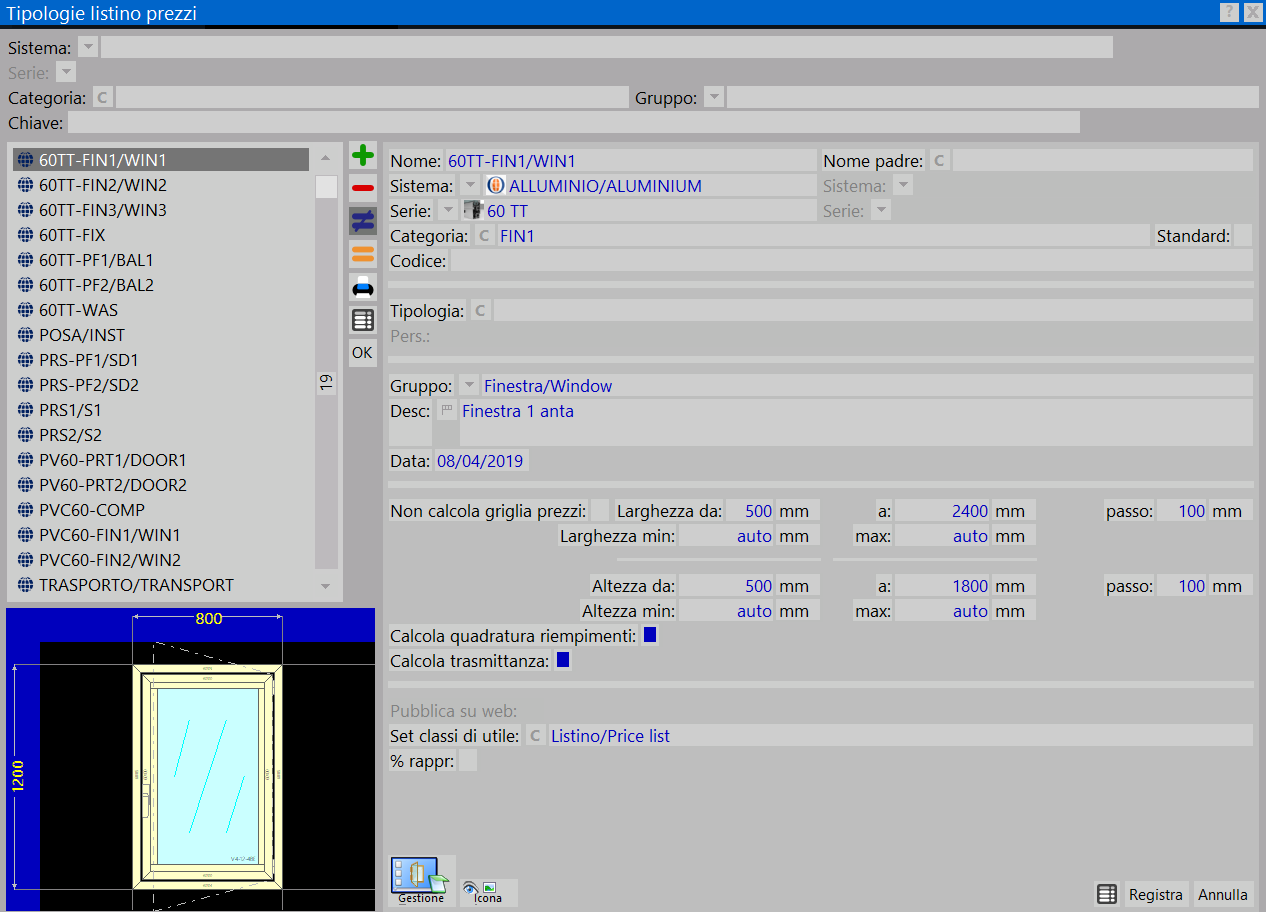Click the Data field 08/04/2019
The image size is (1266, 912).
coord(482,461)
